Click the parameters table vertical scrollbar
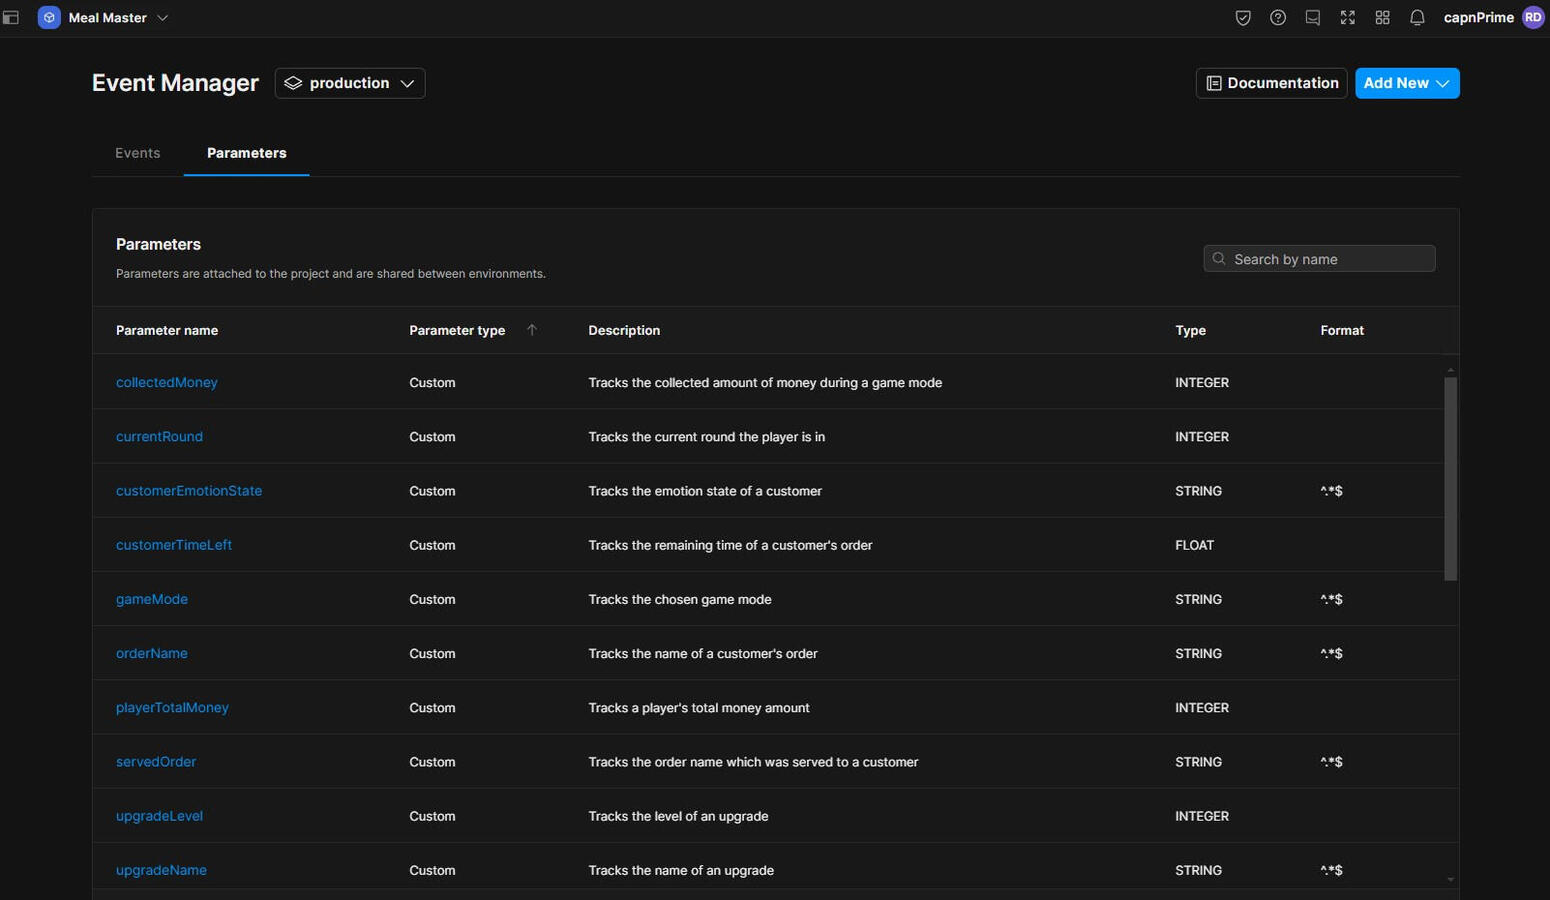Image resolution: width=1550 pixels, height=900 pixels. click(1450, 480)
